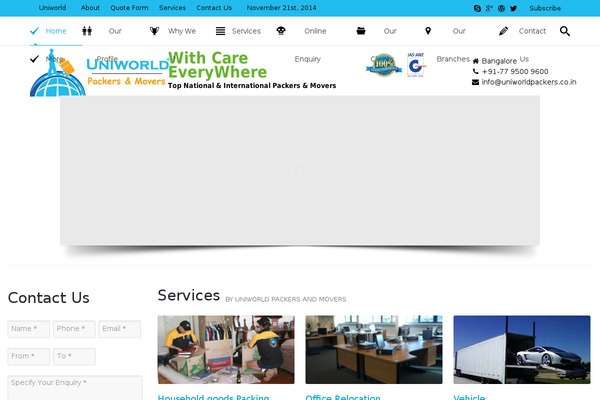Click the Subscribe link

(x=545, y=8)
